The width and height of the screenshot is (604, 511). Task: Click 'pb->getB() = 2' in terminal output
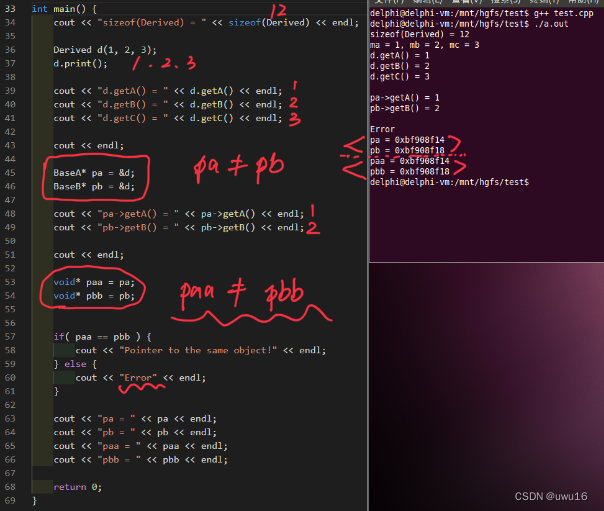tap(404, 108)
